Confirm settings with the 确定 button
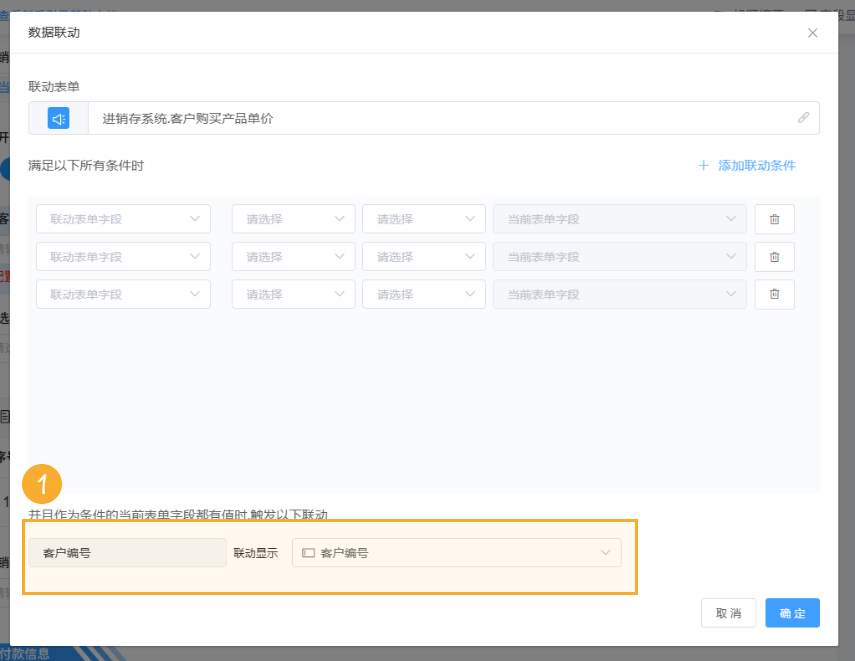855x661 pixels. point(792,612)
